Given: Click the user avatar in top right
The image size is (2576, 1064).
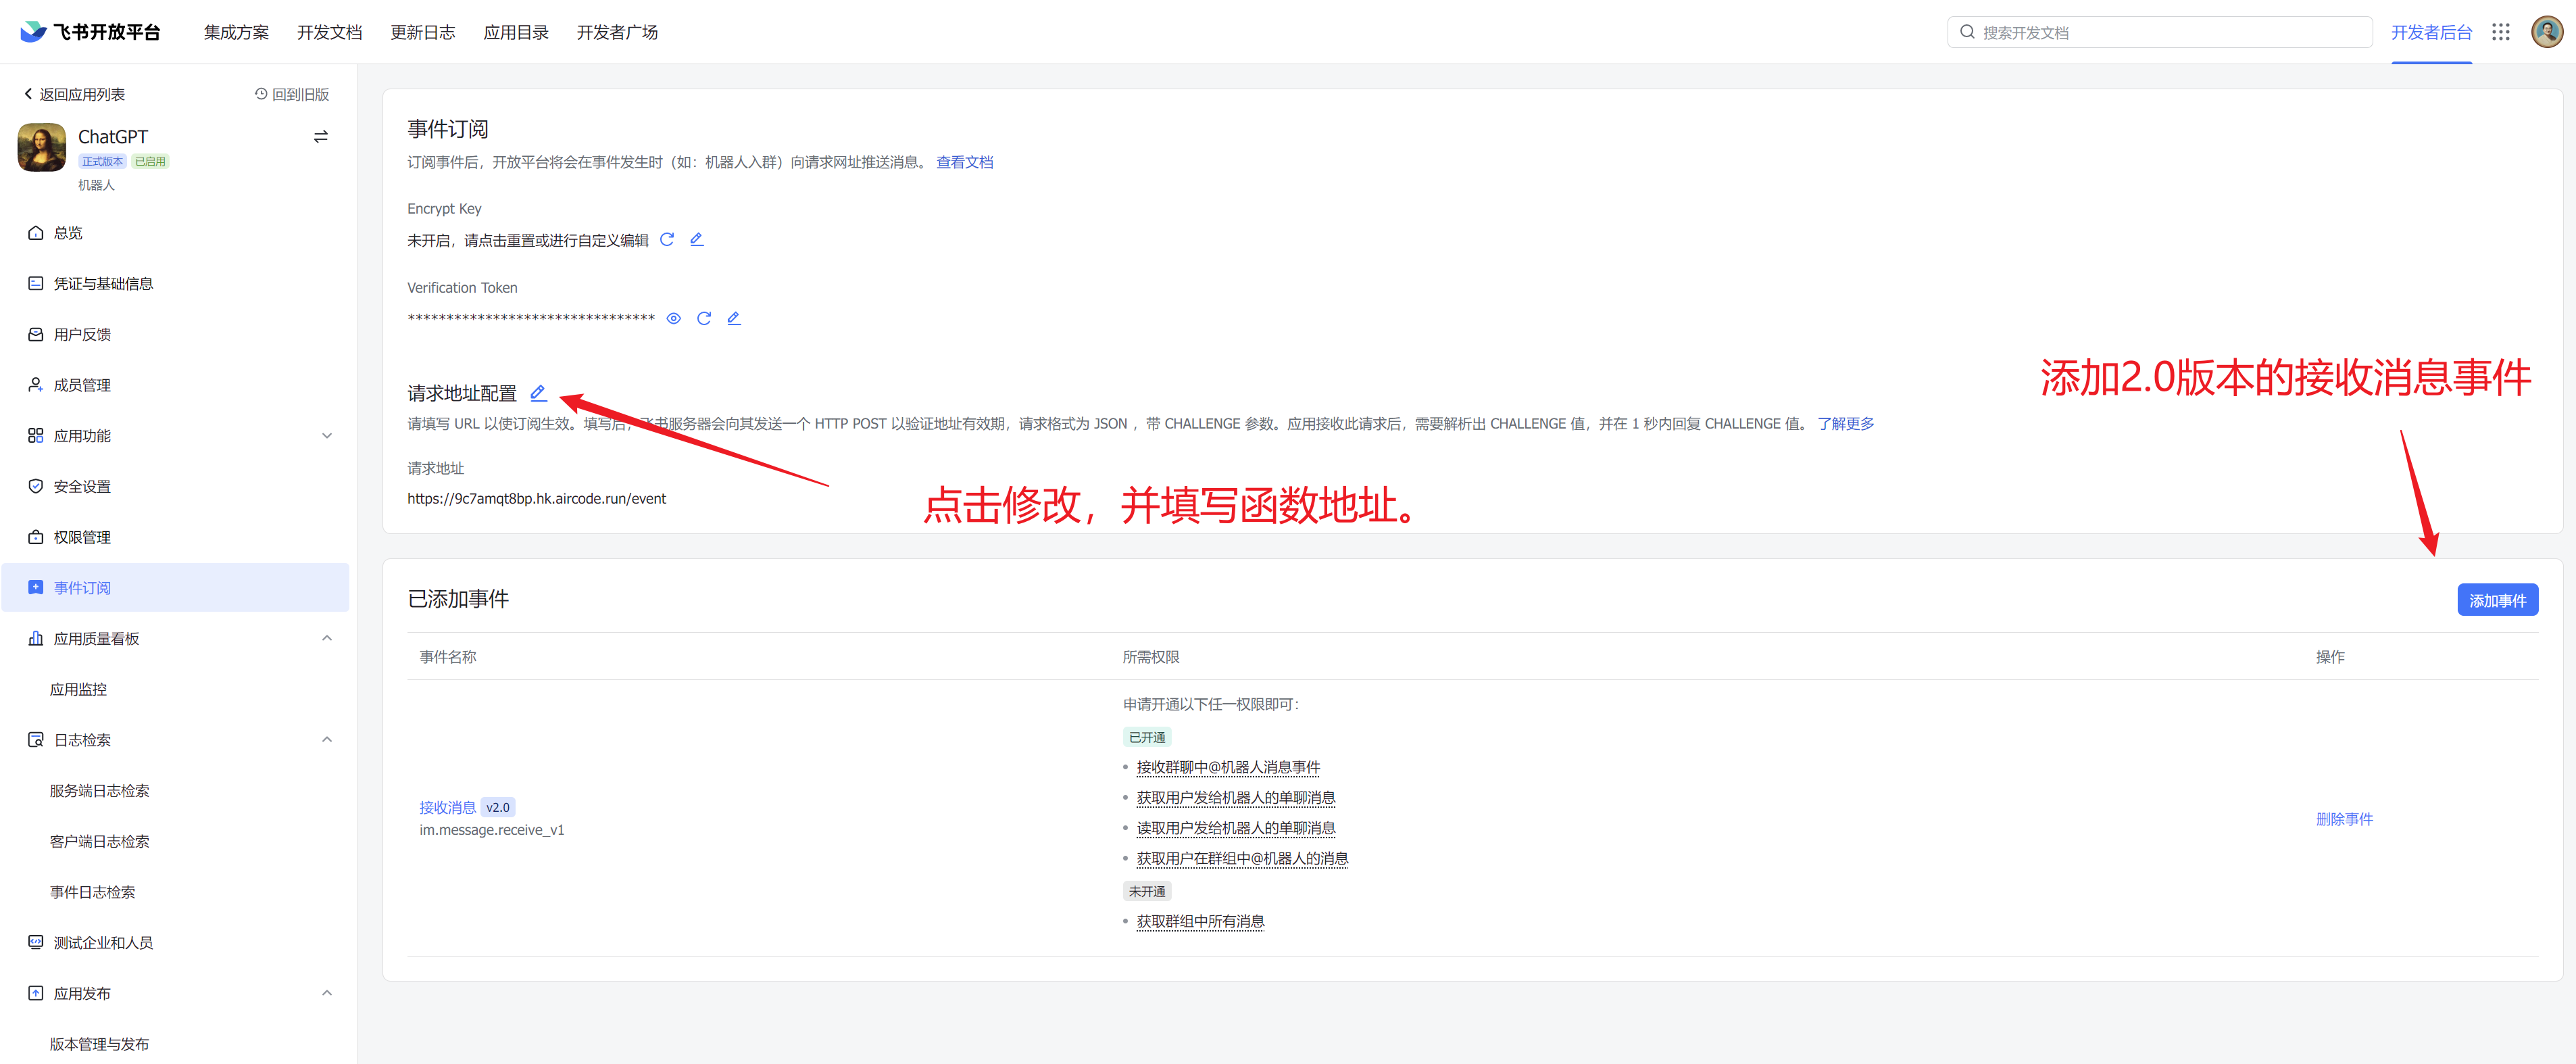Looking at the screenshot, I should click(2546, 32).
